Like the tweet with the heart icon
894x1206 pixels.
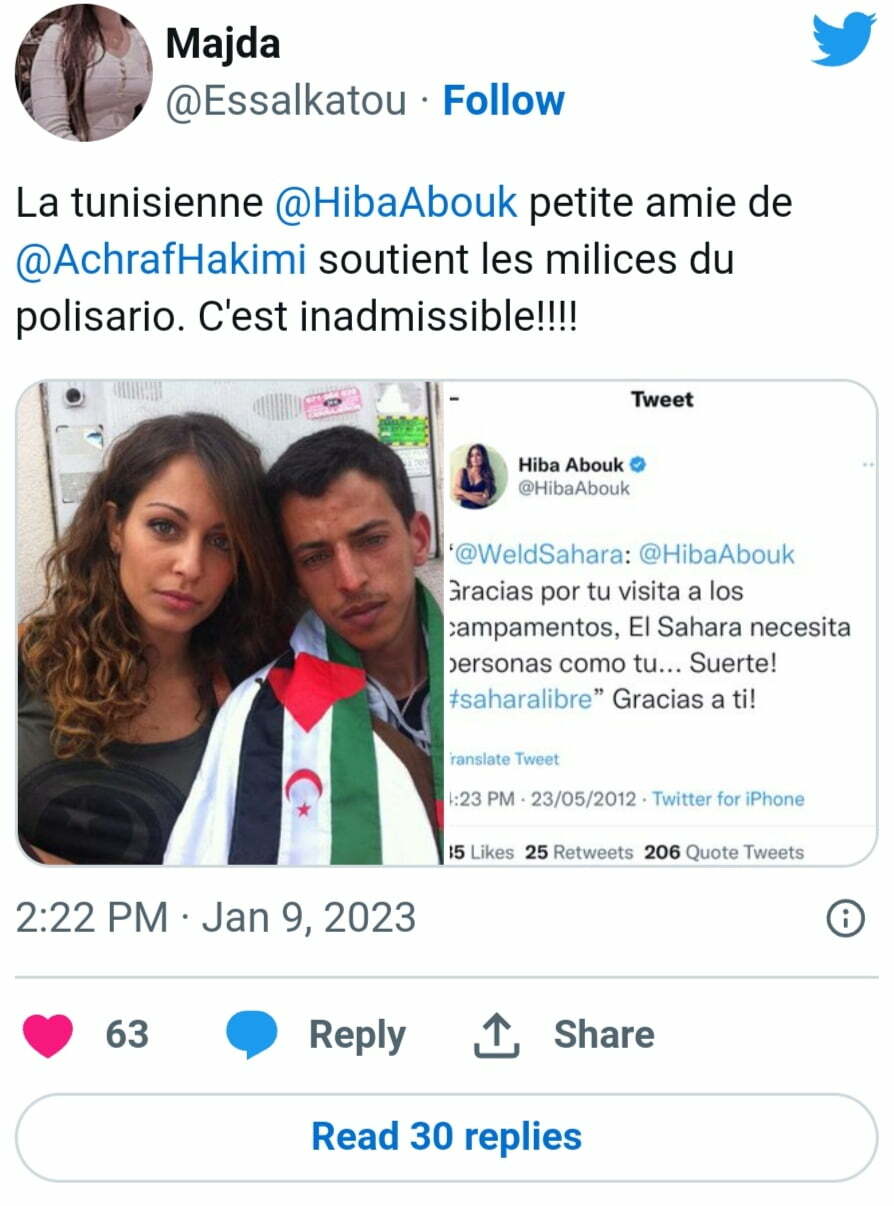(48, 1035)
